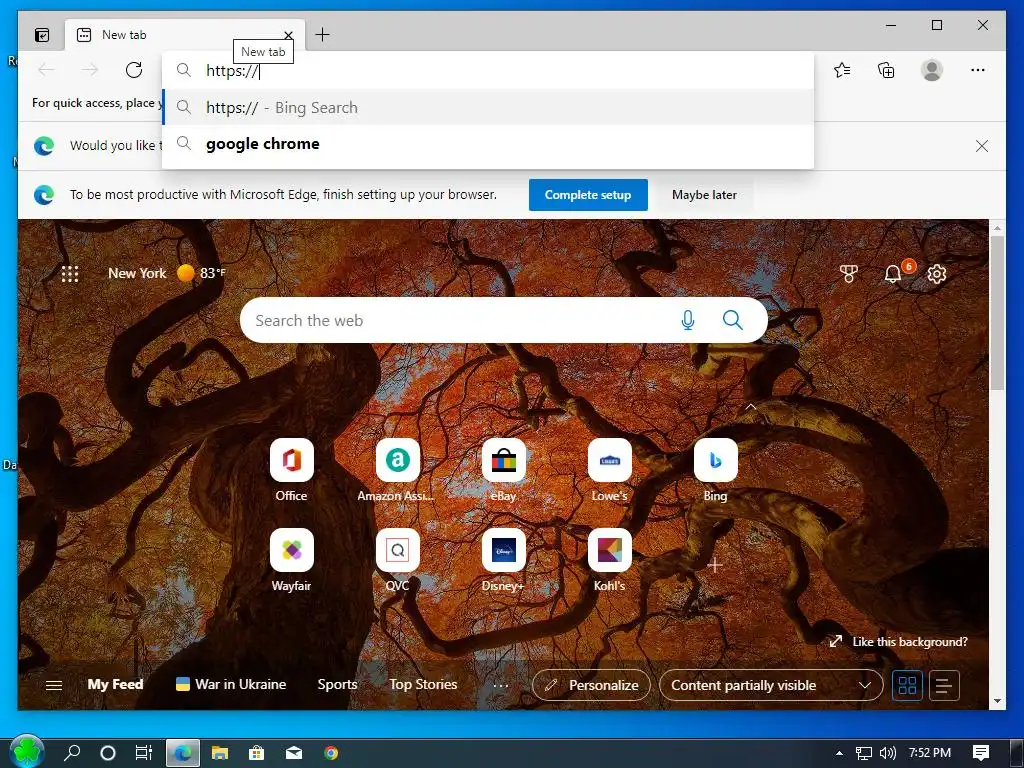Open the tab actions menu icon
1024x768 pixels.
click(x=42, y=35)
